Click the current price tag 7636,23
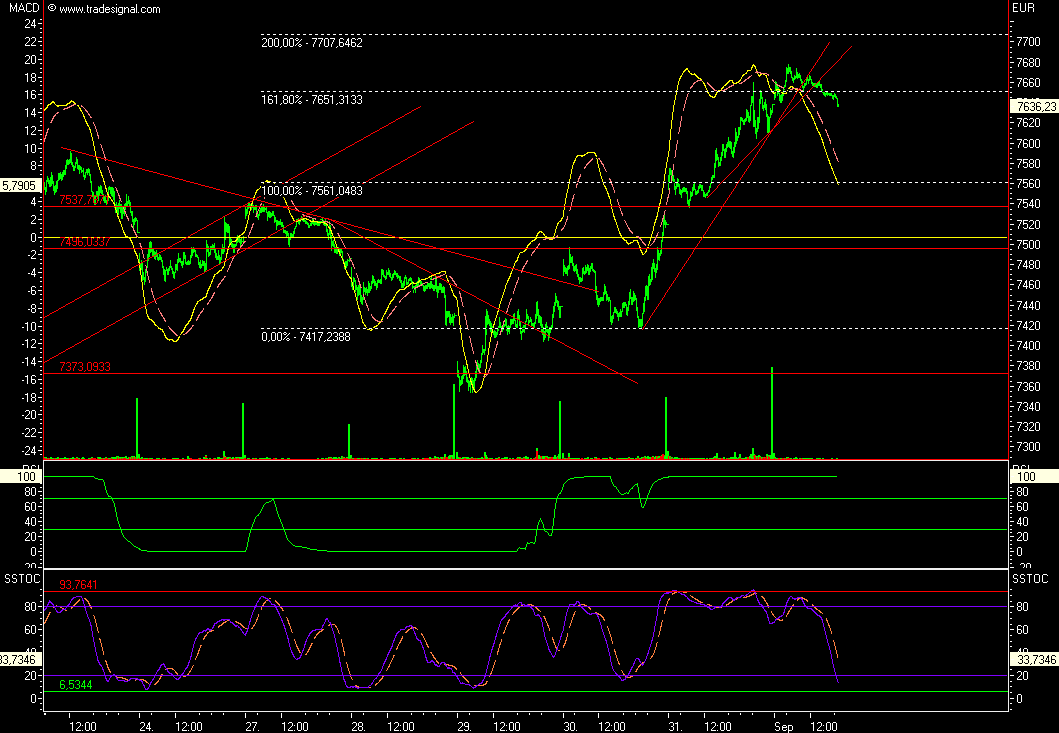This screenshot has height=733, width=1059. tap(1033, 107)
